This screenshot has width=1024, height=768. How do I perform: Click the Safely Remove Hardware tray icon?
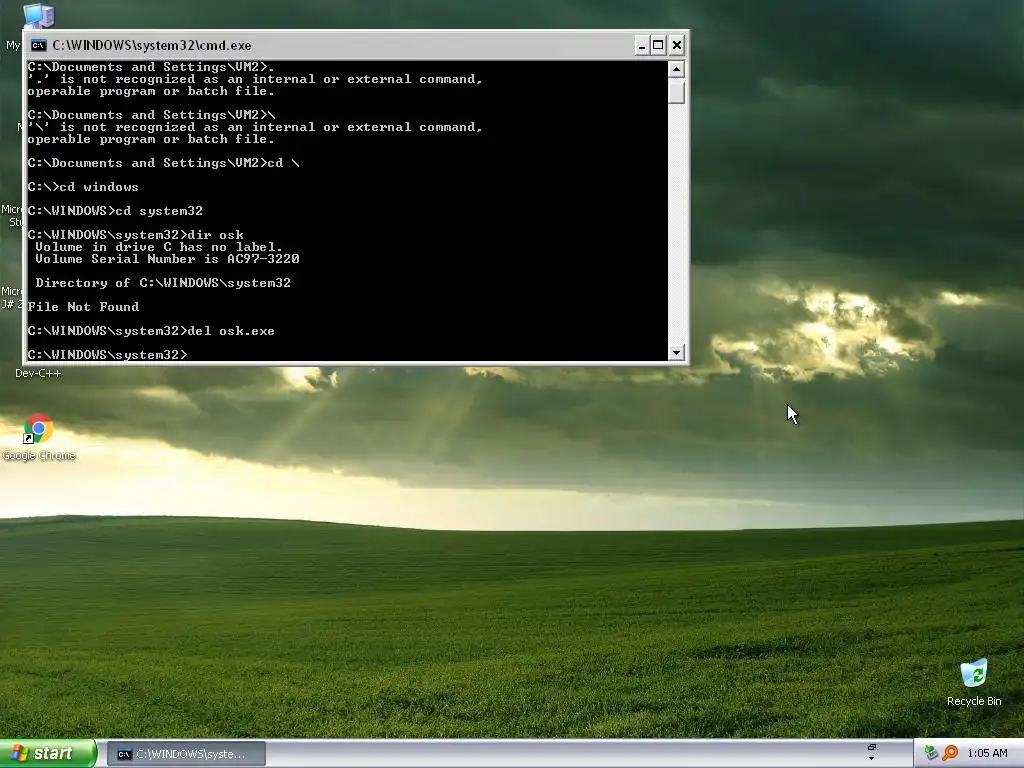coord(931,753)
